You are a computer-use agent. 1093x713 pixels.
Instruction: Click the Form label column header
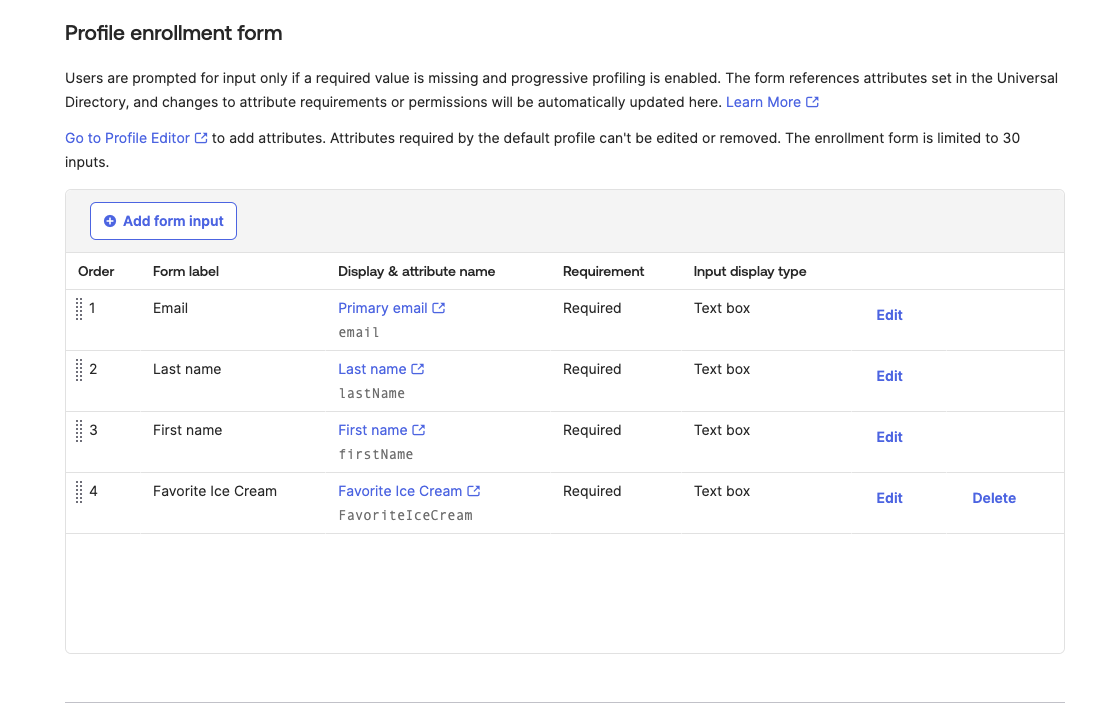(186, 271)
